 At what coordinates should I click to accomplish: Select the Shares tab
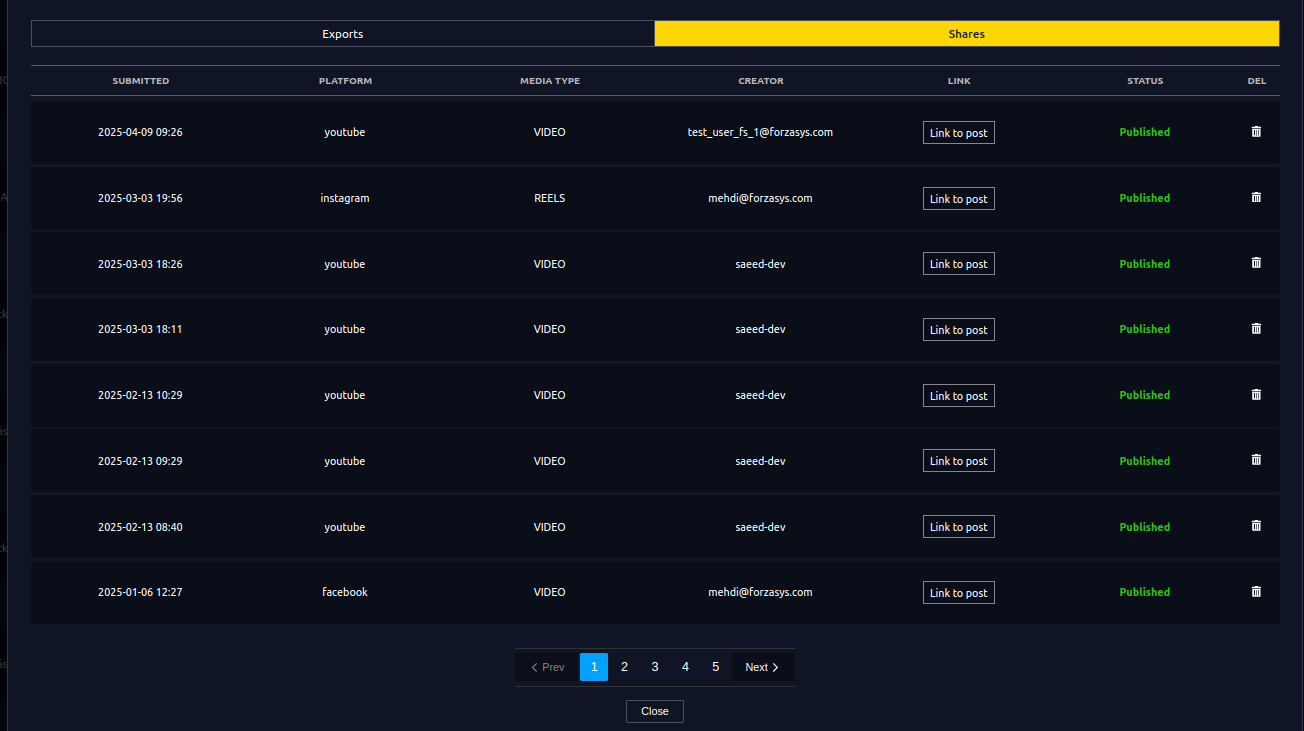pos(966,33)
